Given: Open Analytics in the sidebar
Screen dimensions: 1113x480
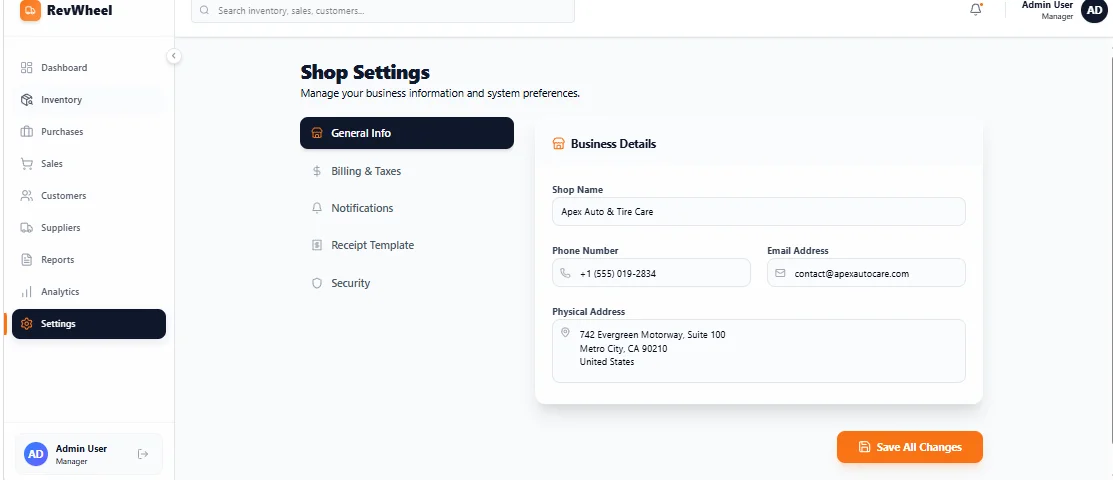Looking at the screenshot, I should (x=89, y=292).
